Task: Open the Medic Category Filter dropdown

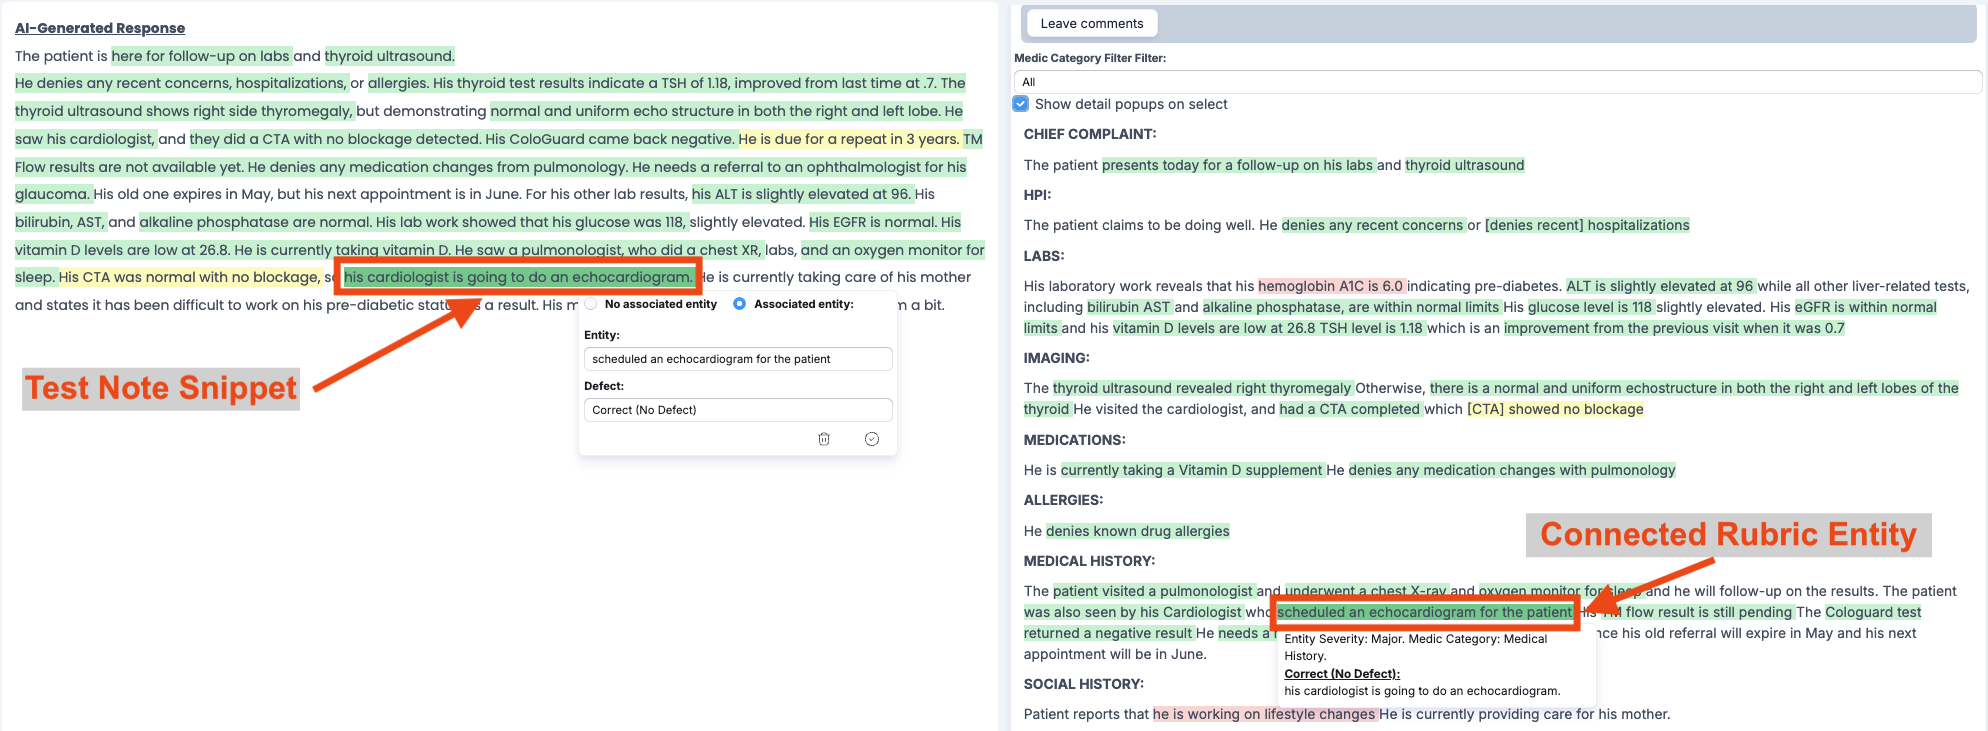Action: 1496,82
